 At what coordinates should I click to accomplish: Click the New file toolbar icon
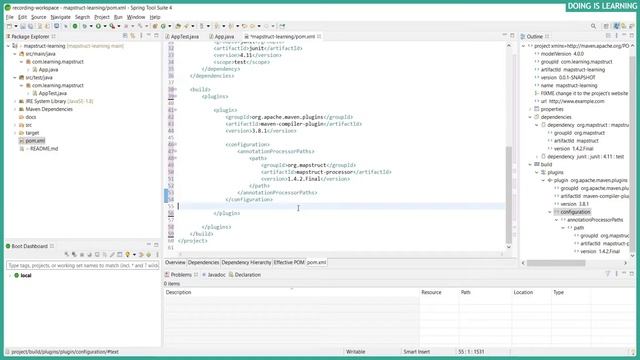coord(9,26)
